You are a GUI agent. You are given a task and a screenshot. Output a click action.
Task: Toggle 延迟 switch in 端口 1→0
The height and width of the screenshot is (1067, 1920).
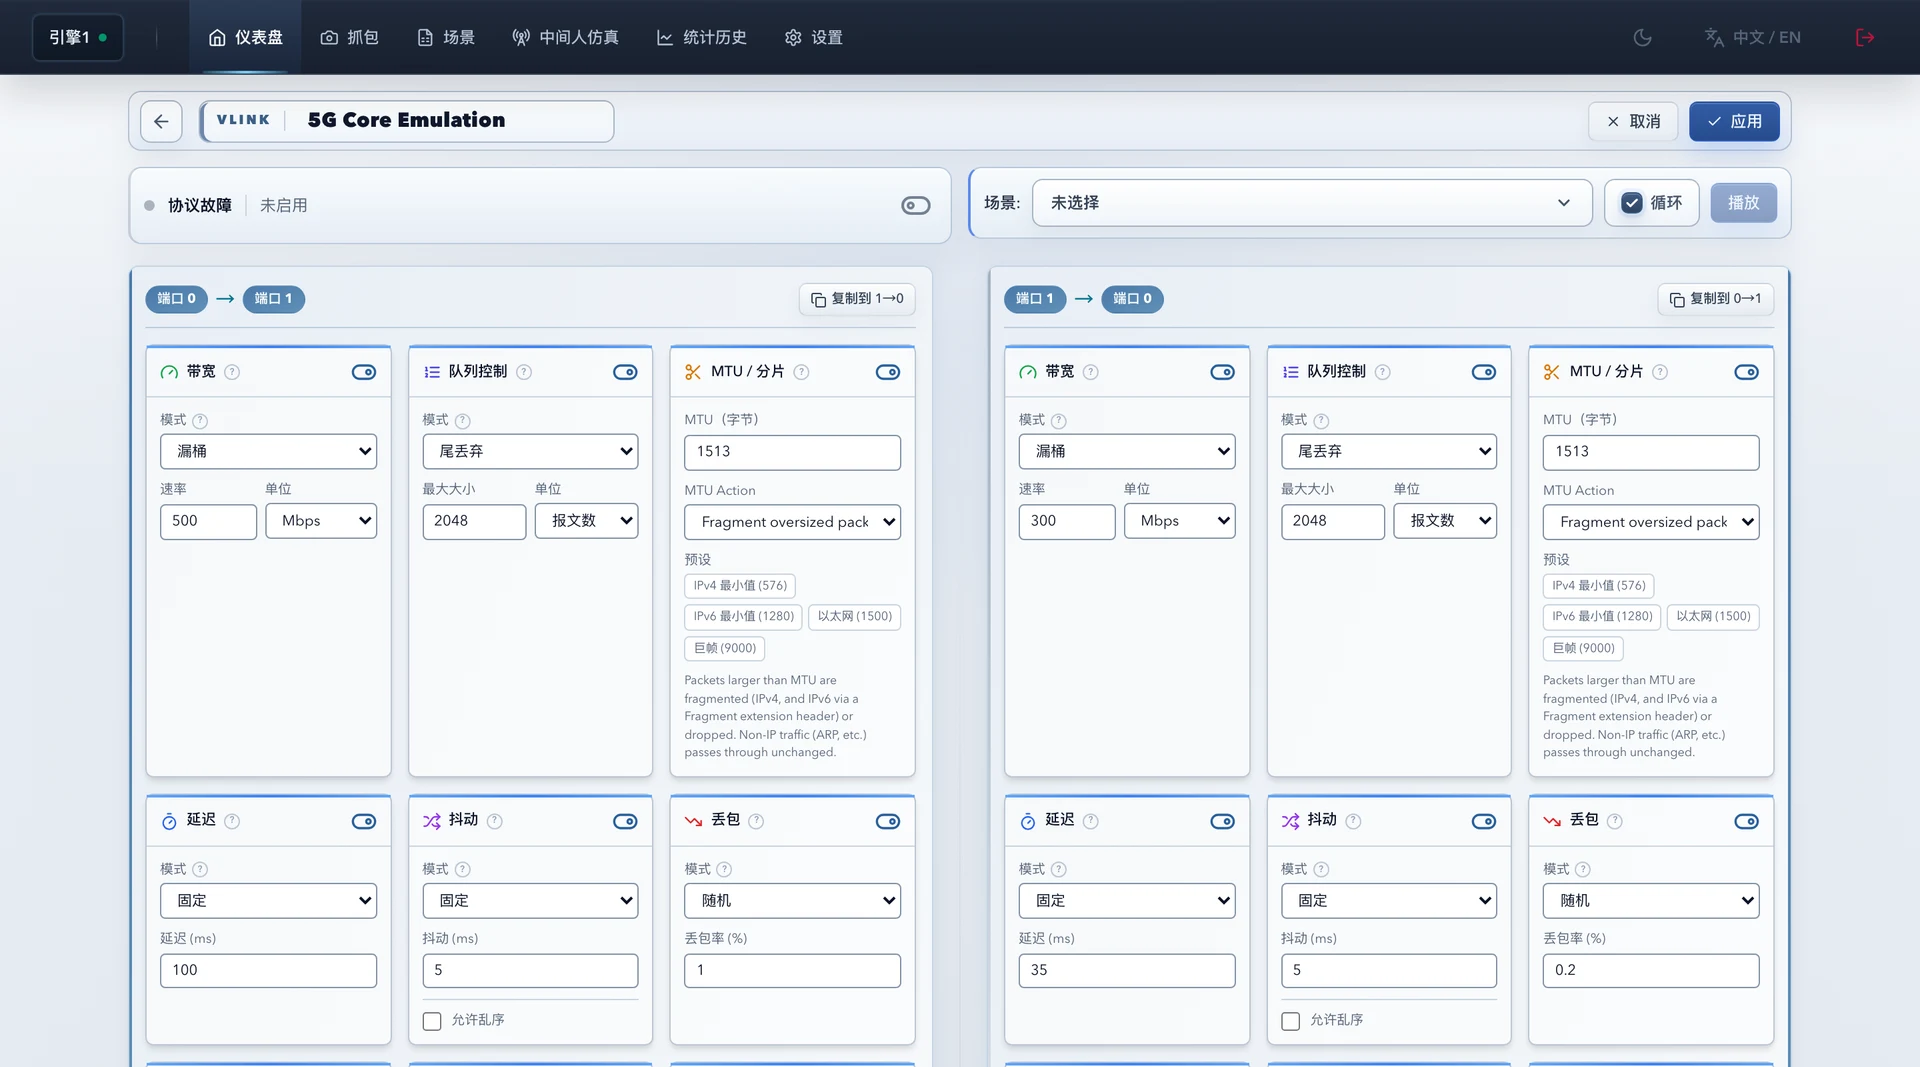[1222, 821]
